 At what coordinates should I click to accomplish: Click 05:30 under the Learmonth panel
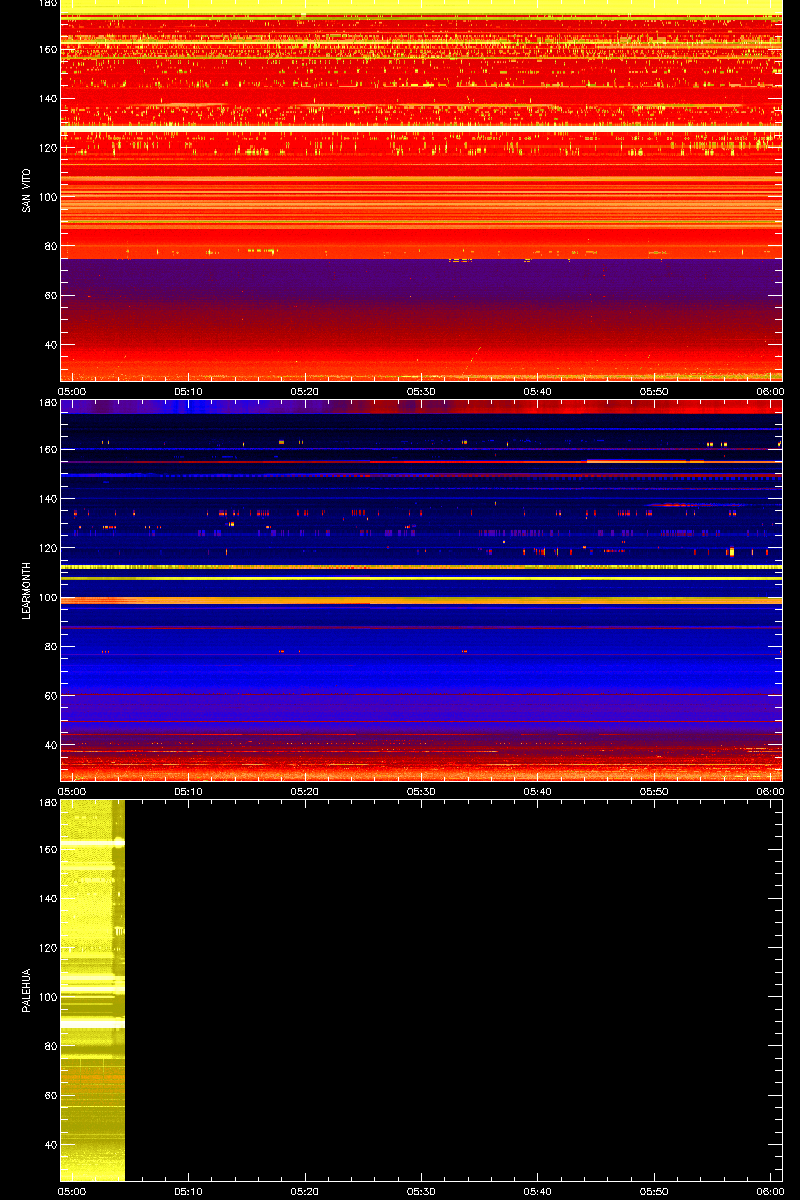421,791
